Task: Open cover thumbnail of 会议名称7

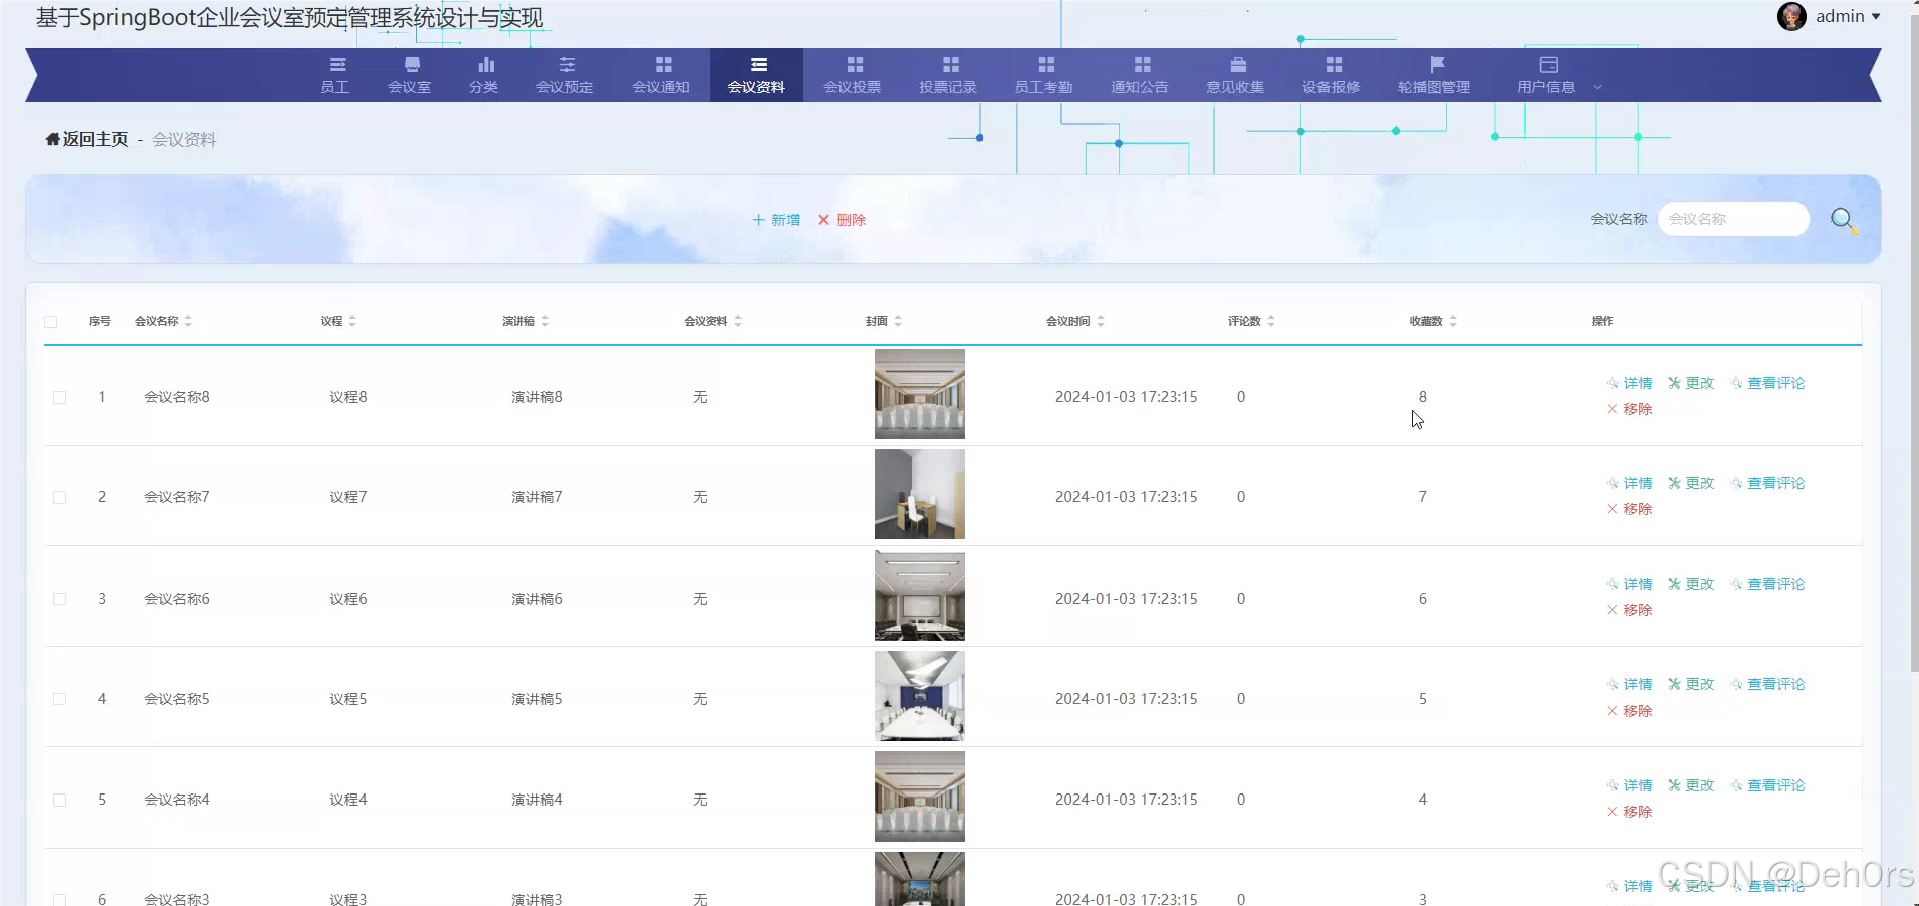Action: (x=920, y=494)
